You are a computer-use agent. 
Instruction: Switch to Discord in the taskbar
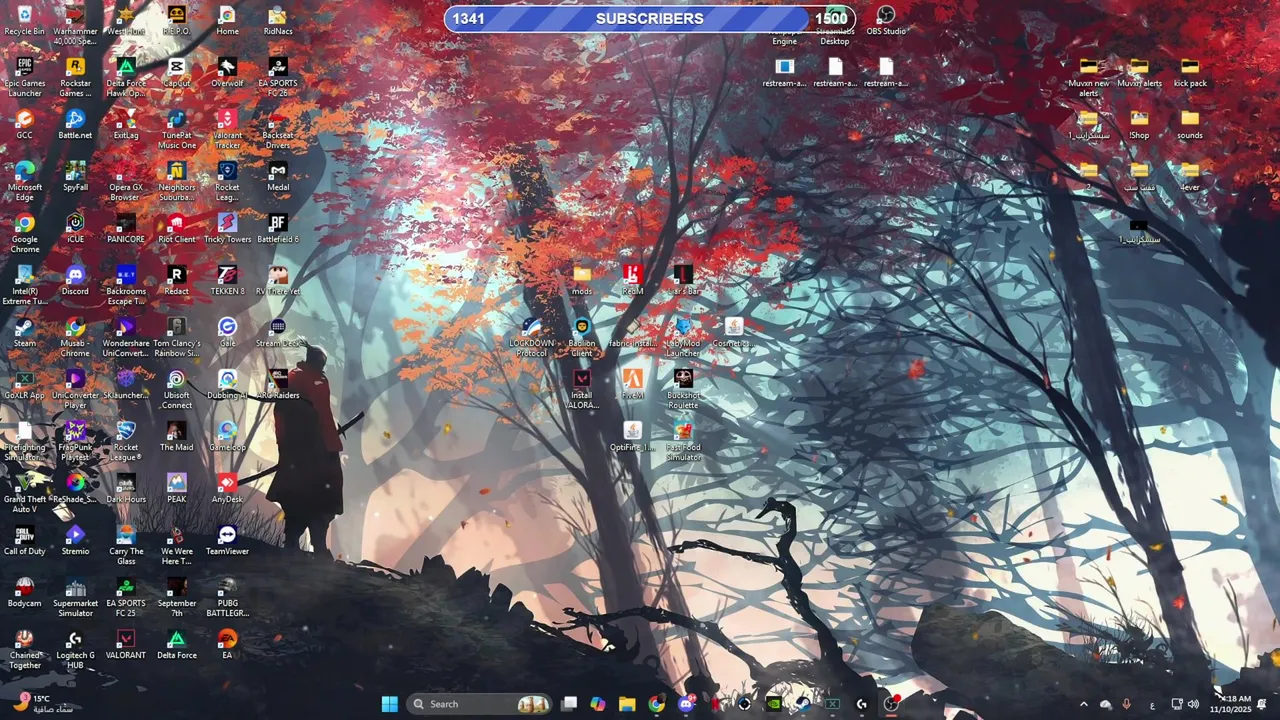(685, 704)
